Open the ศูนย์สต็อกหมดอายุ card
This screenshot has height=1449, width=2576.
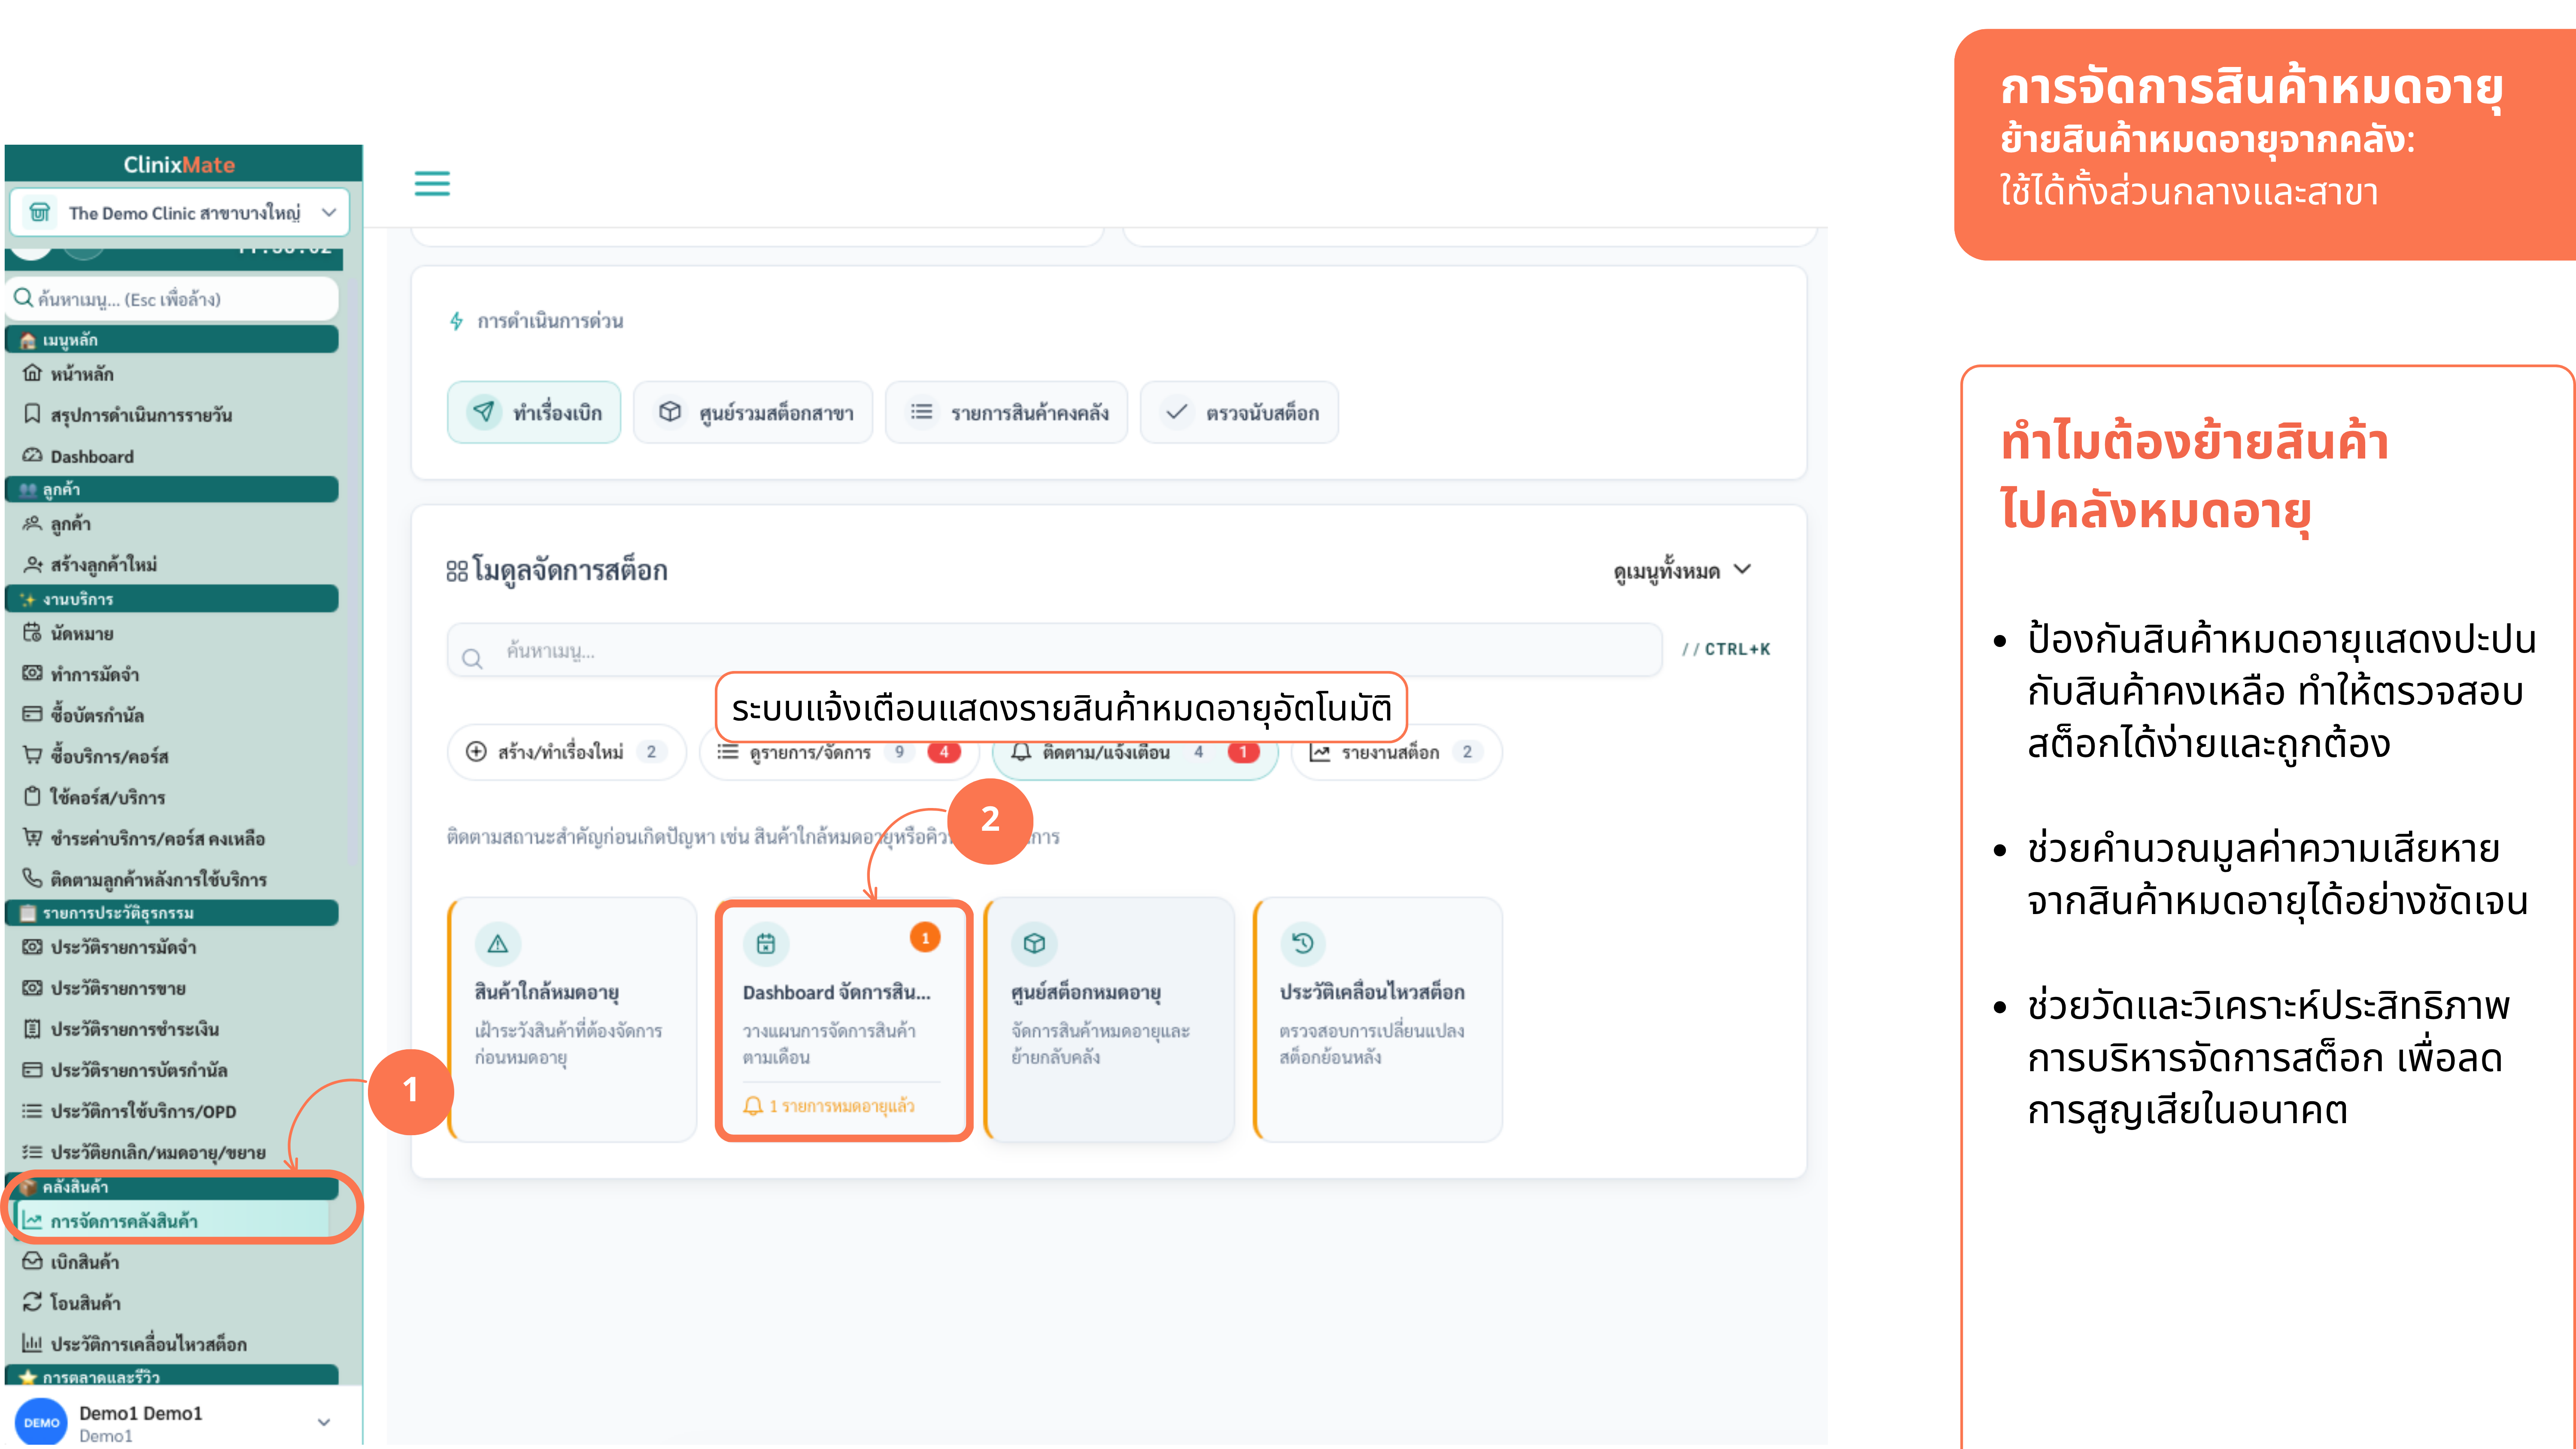click(1110, 1019)
